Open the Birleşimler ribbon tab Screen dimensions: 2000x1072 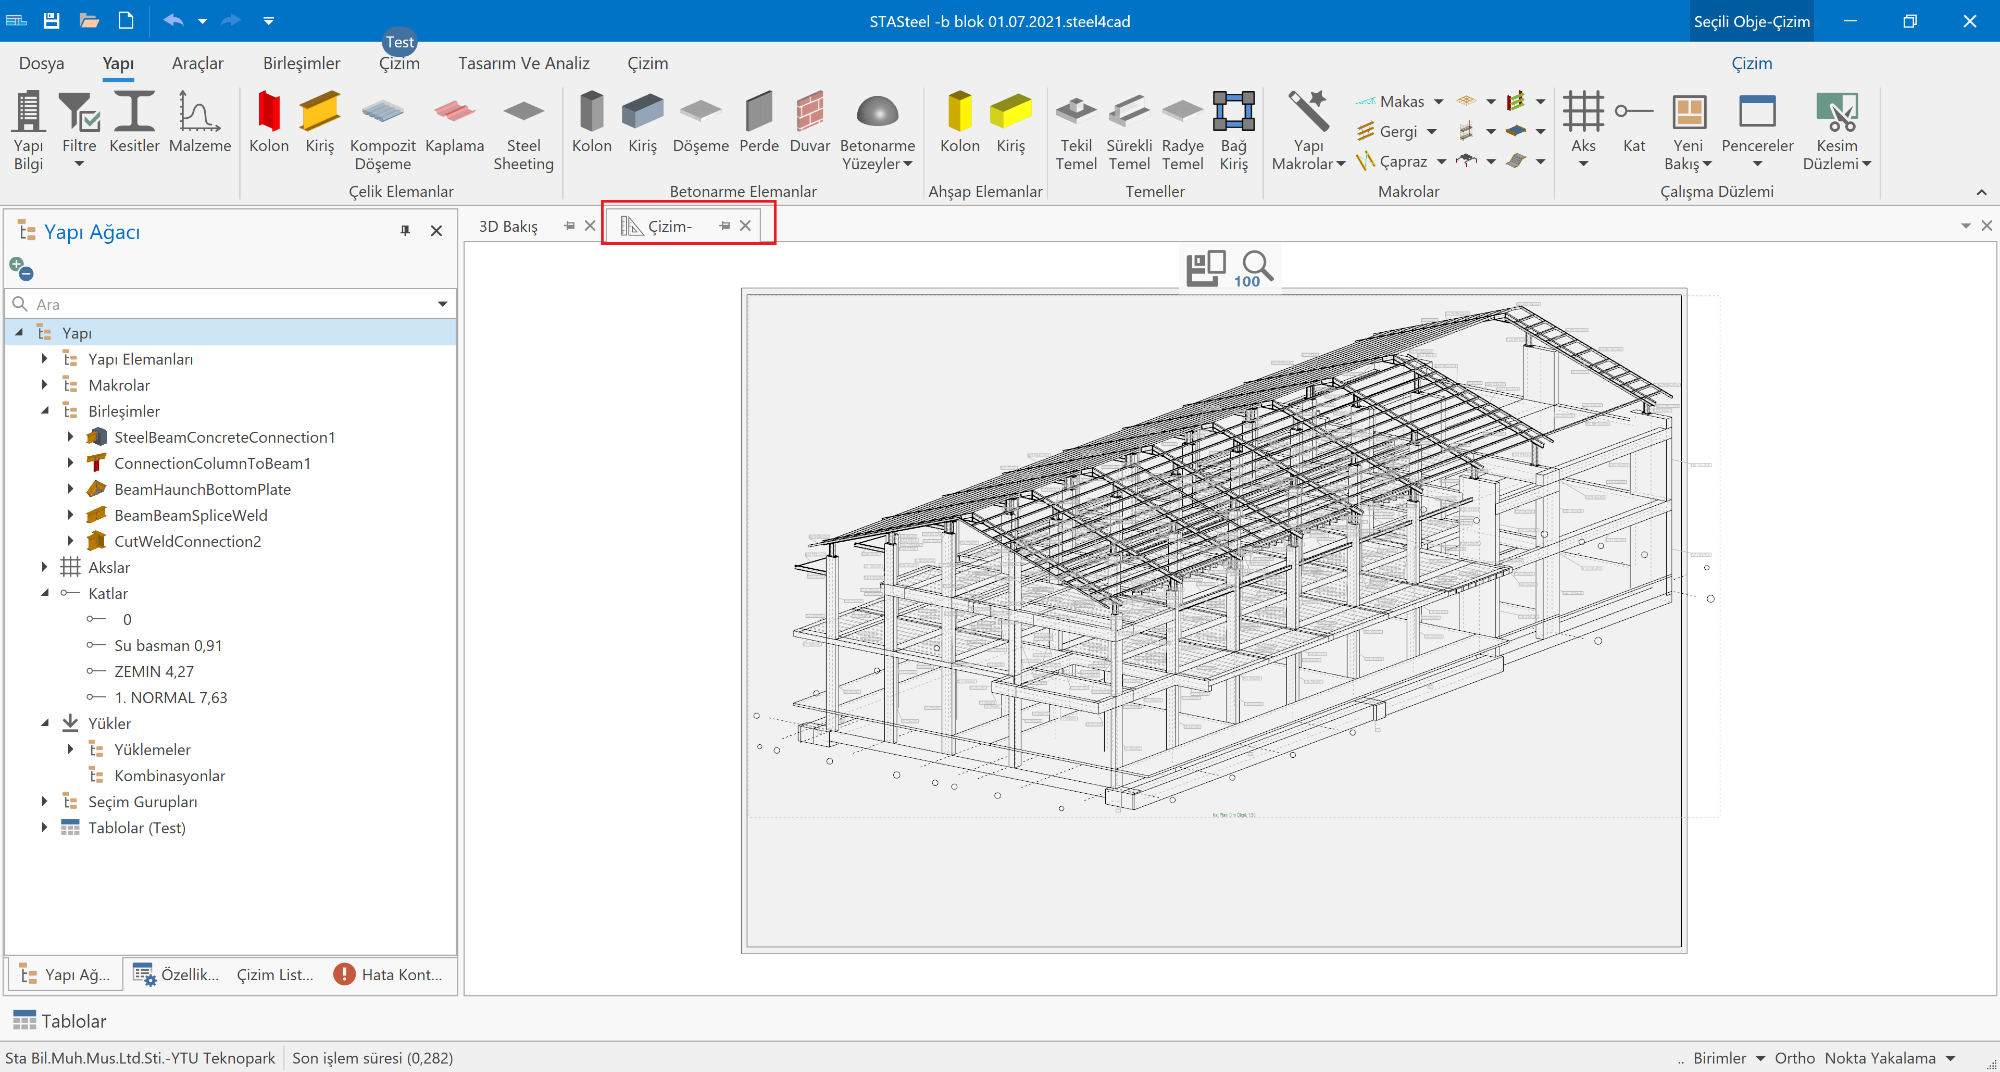pos(301,63)
